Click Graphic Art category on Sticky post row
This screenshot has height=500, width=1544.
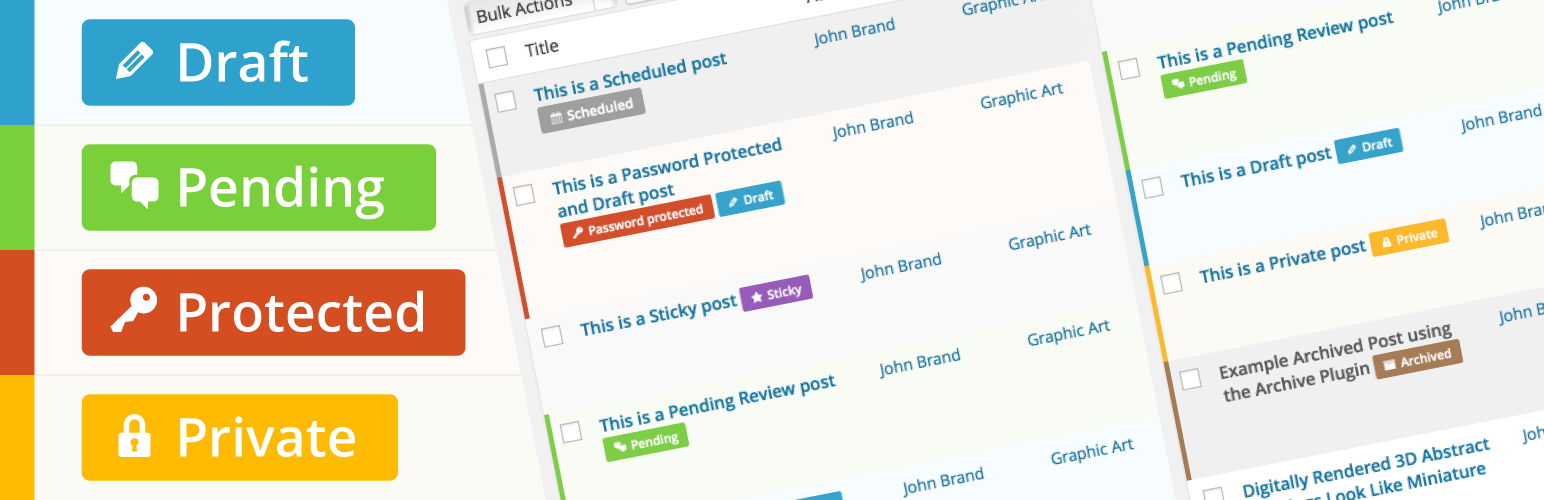(1049, 238)
